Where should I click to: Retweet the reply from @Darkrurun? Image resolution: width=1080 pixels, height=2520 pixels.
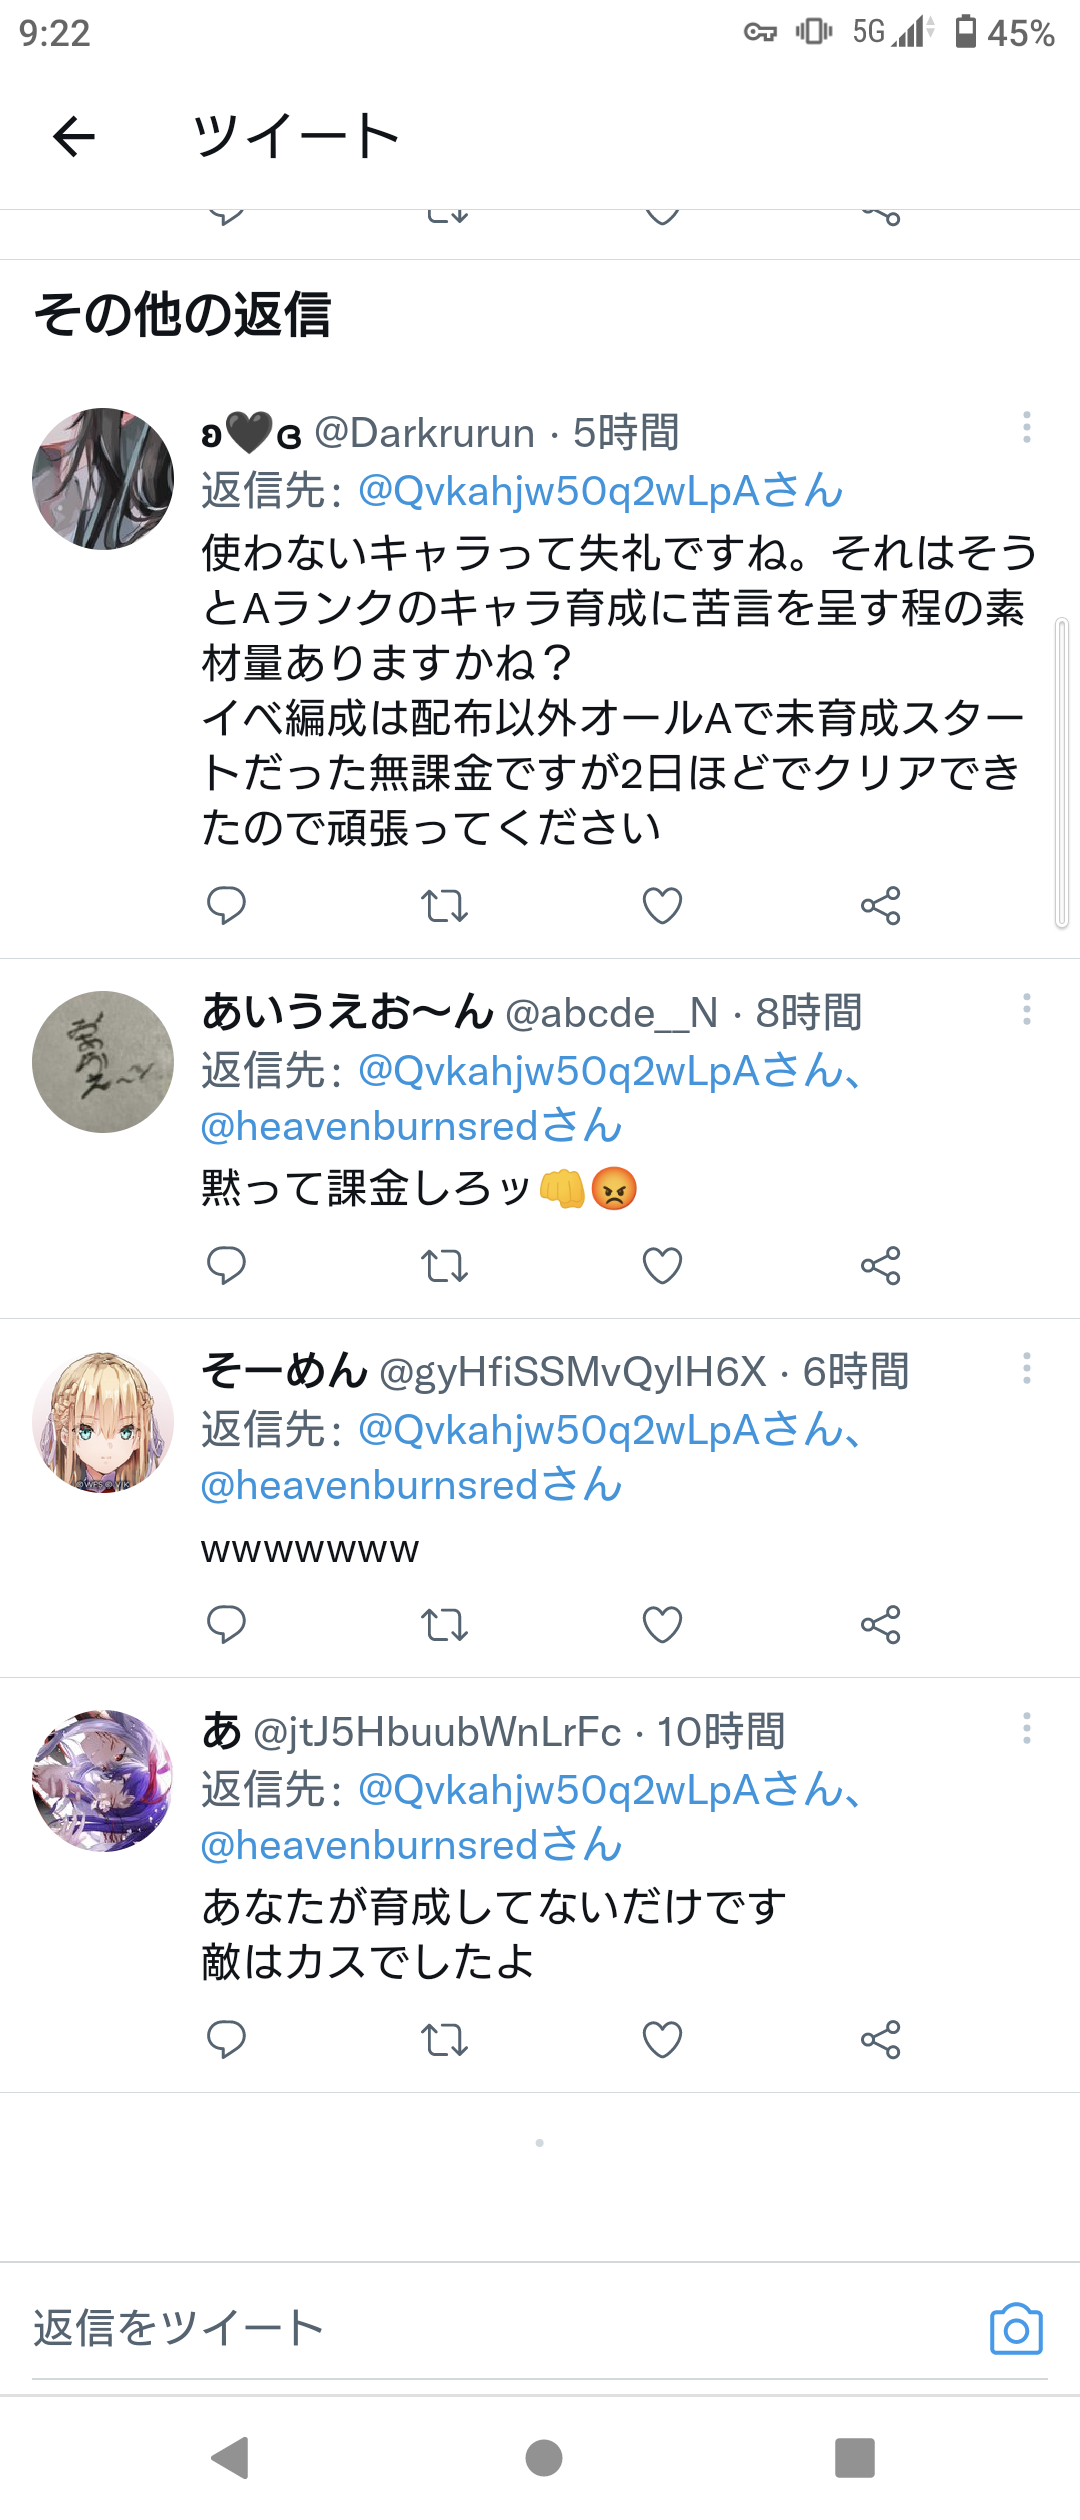tap(444, 906)
